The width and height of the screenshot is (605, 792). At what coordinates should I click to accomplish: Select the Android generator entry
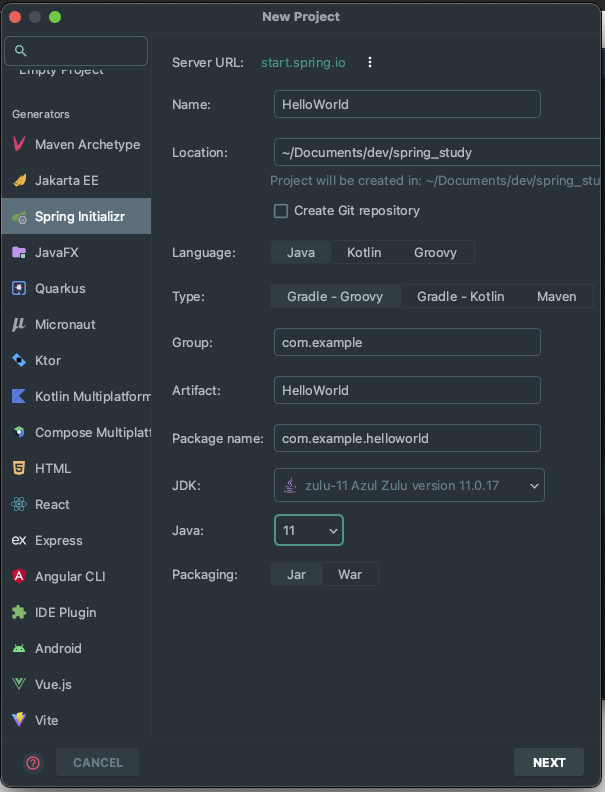(x=76, y=648)
